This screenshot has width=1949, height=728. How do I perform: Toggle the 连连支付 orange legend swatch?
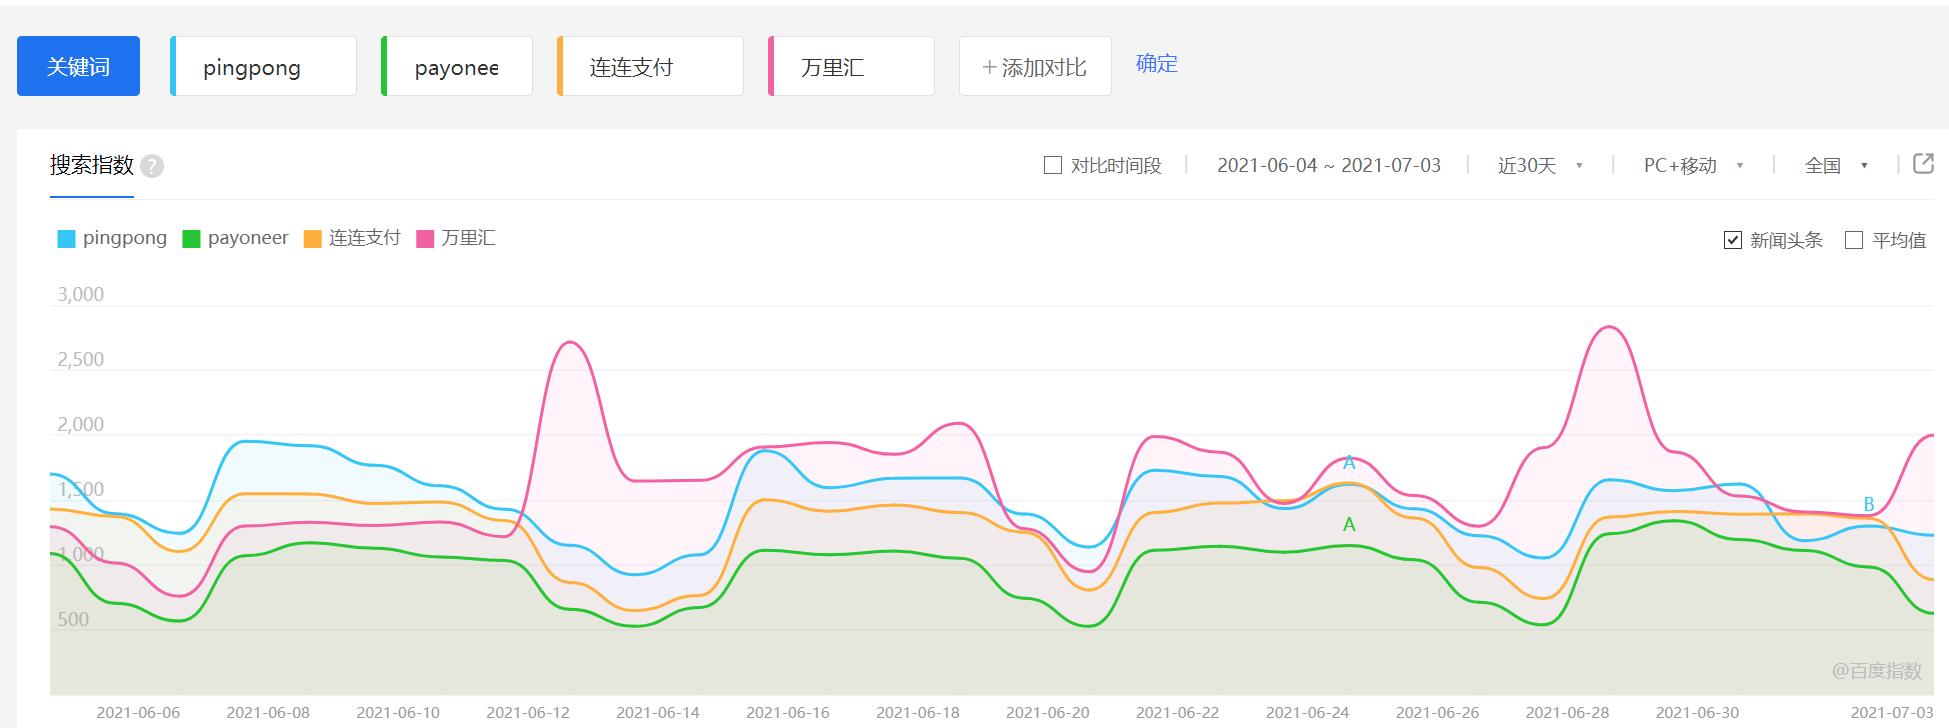[313, 239]
